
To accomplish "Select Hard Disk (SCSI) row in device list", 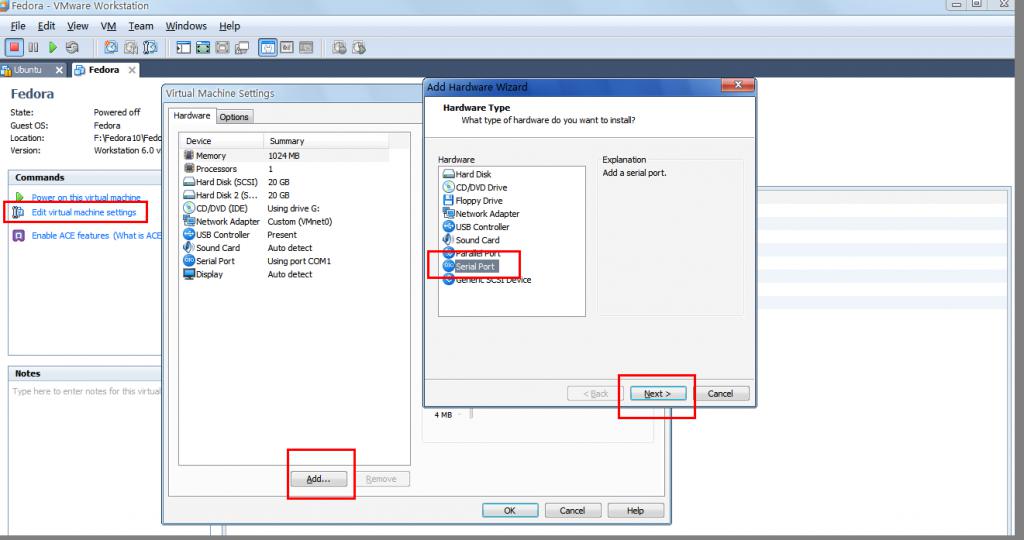I will click(286, 182).
